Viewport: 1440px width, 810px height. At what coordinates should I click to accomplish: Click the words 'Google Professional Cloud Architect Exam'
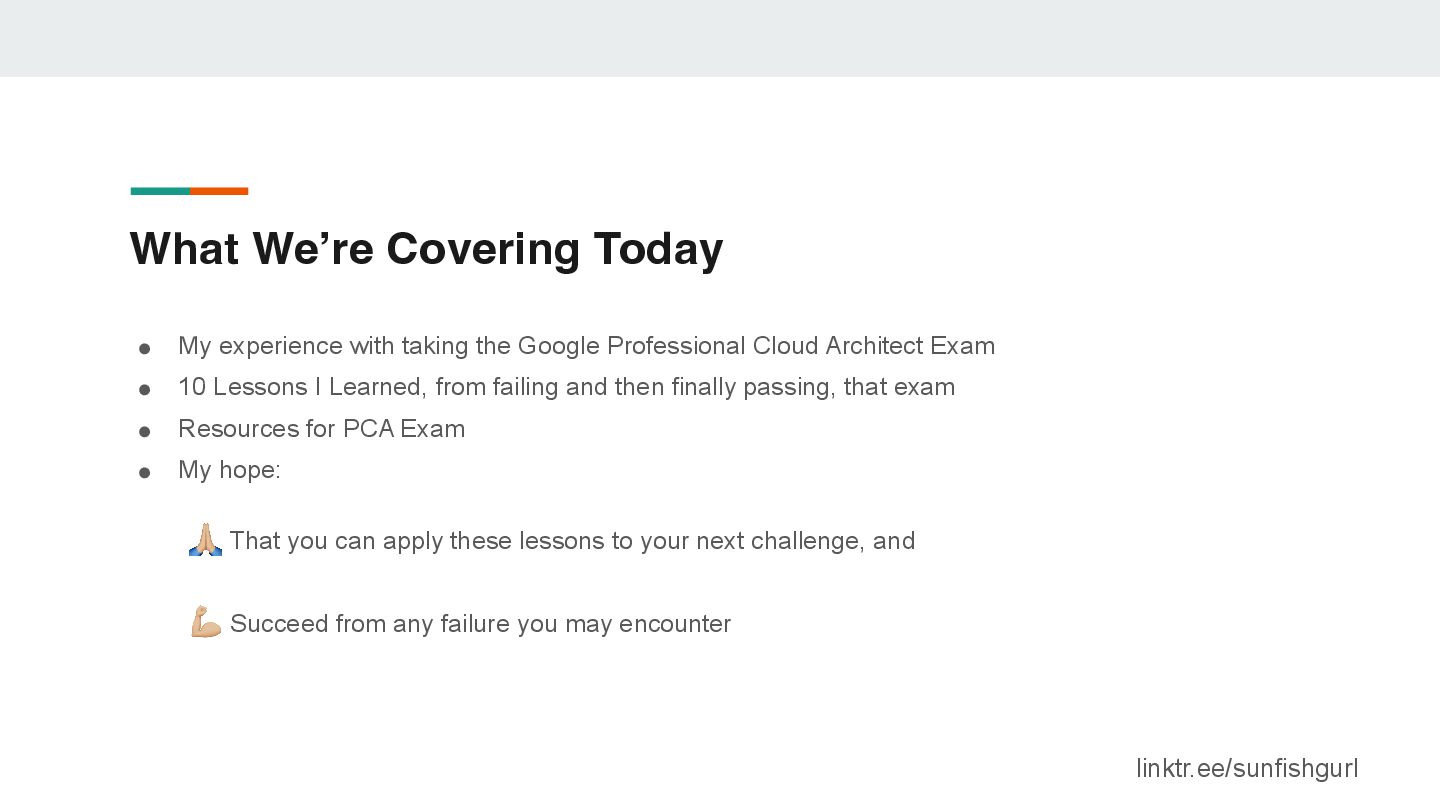pyautogui.click(x=756, y=346)
